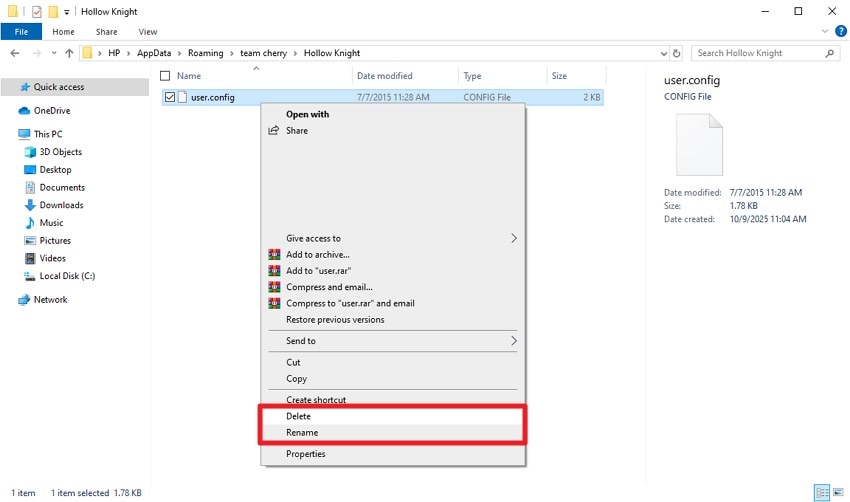The width and height of the screenshot is (850, 502).
Task: Open the File ribbon tab
Action: click(x=21, y=32)
